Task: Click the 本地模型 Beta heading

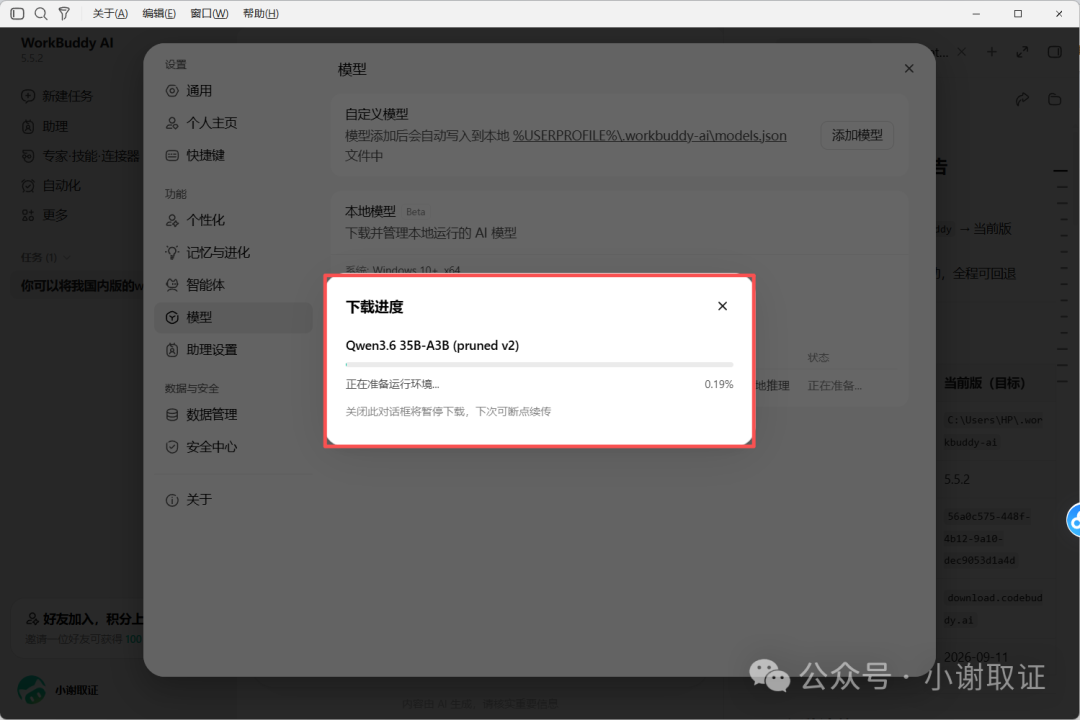Action: click(x=385, y=212)
